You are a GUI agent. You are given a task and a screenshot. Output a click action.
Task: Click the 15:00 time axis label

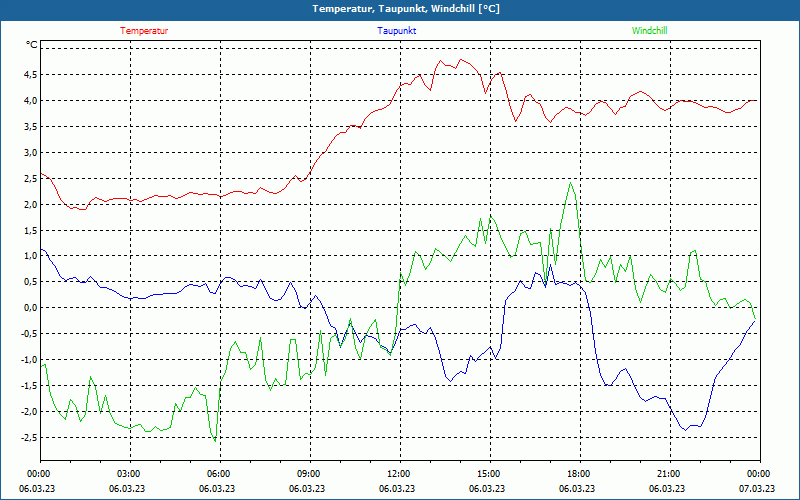click(490, 474)
